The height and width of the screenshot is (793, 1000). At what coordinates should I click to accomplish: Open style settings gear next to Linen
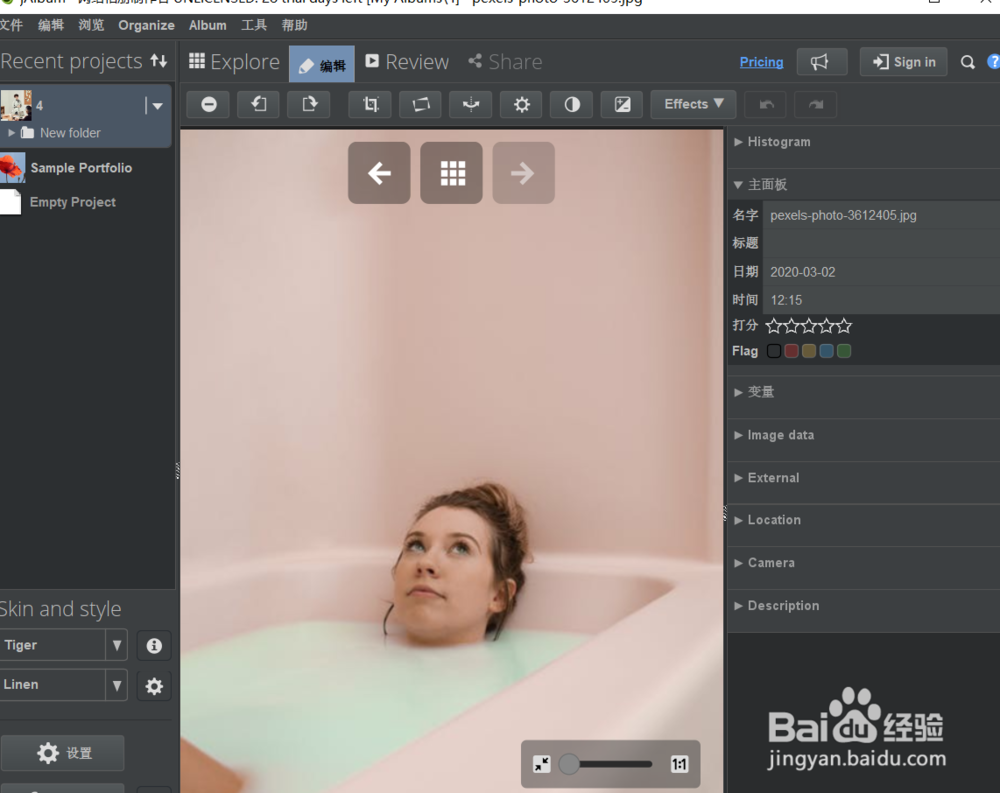(x=154, y=686)
